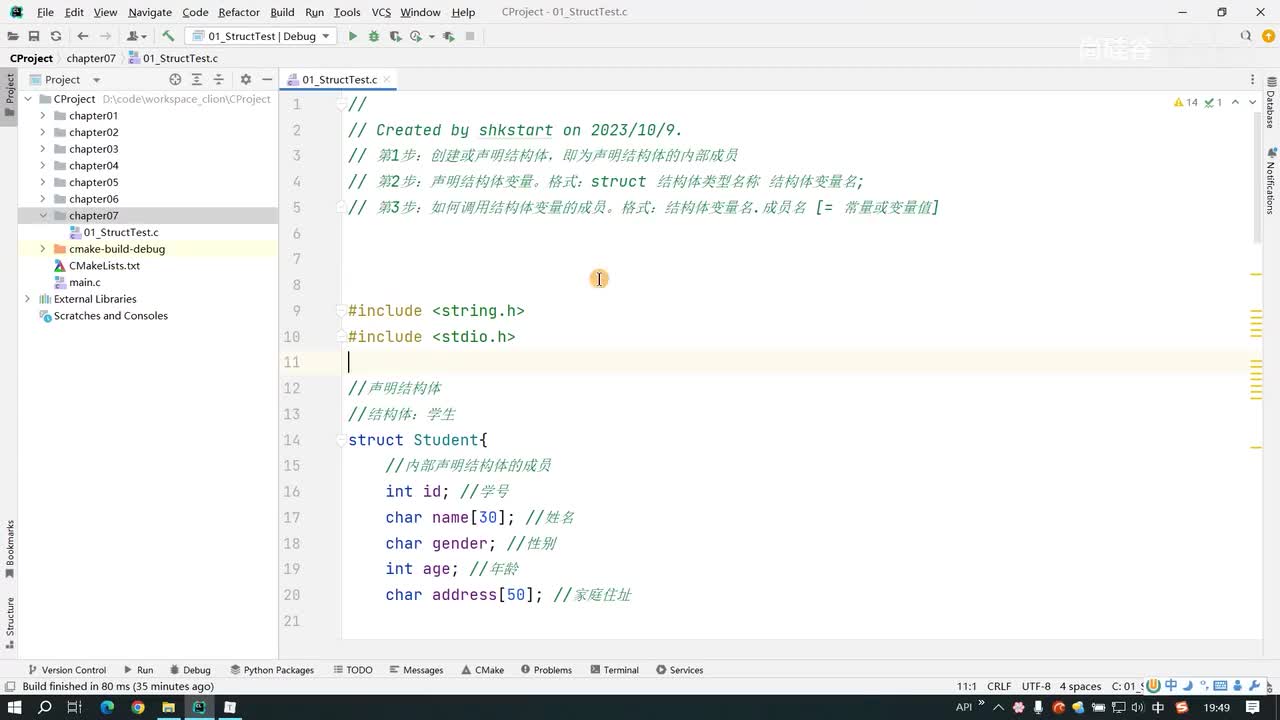1280x720 pixels.
Task: Expand the chapter03 folder
Action: (x=43, y=149)
